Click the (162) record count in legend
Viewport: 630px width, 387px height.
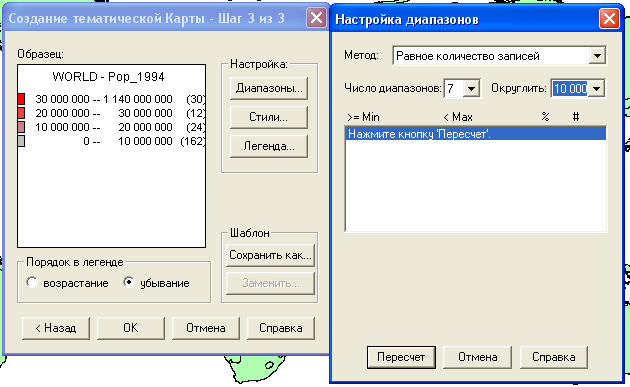(x=193, y=141)
